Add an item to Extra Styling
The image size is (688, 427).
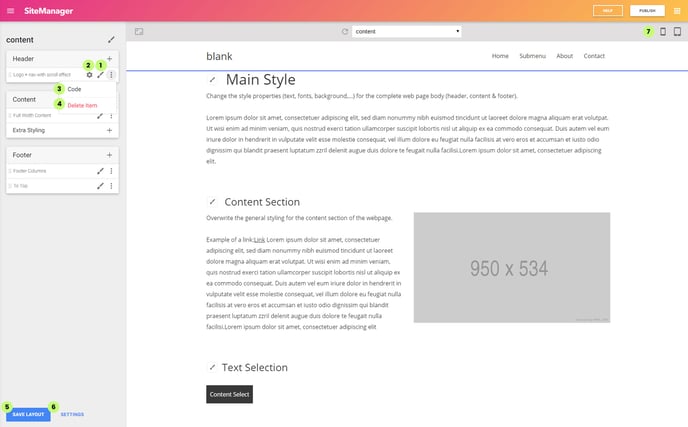[x=110, y=130]
